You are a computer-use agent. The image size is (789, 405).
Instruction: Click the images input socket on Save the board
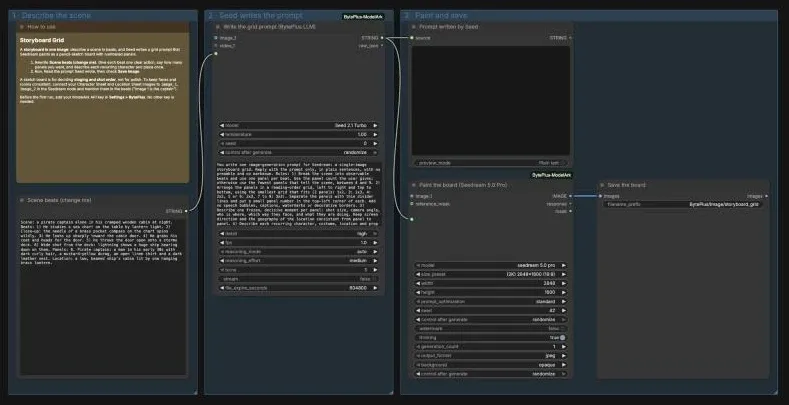pos(600,196)
